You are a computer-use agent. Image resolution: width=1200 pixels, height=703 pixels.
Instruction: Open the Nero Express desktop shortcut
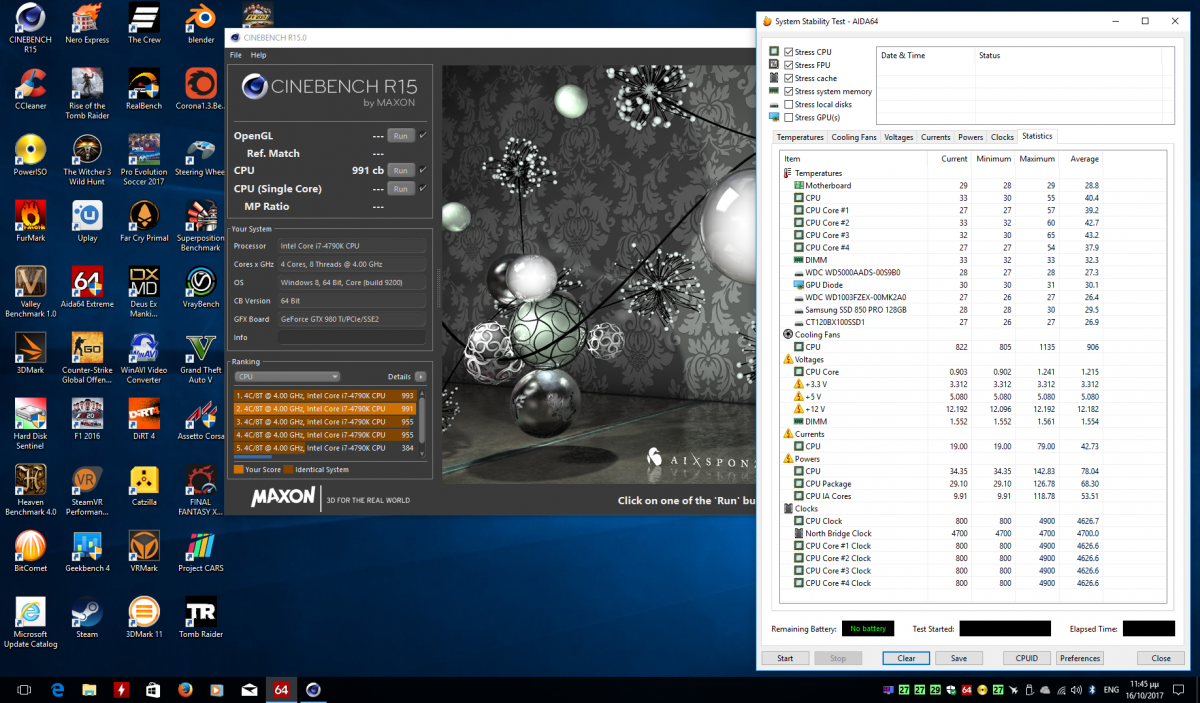coord(87,25)
